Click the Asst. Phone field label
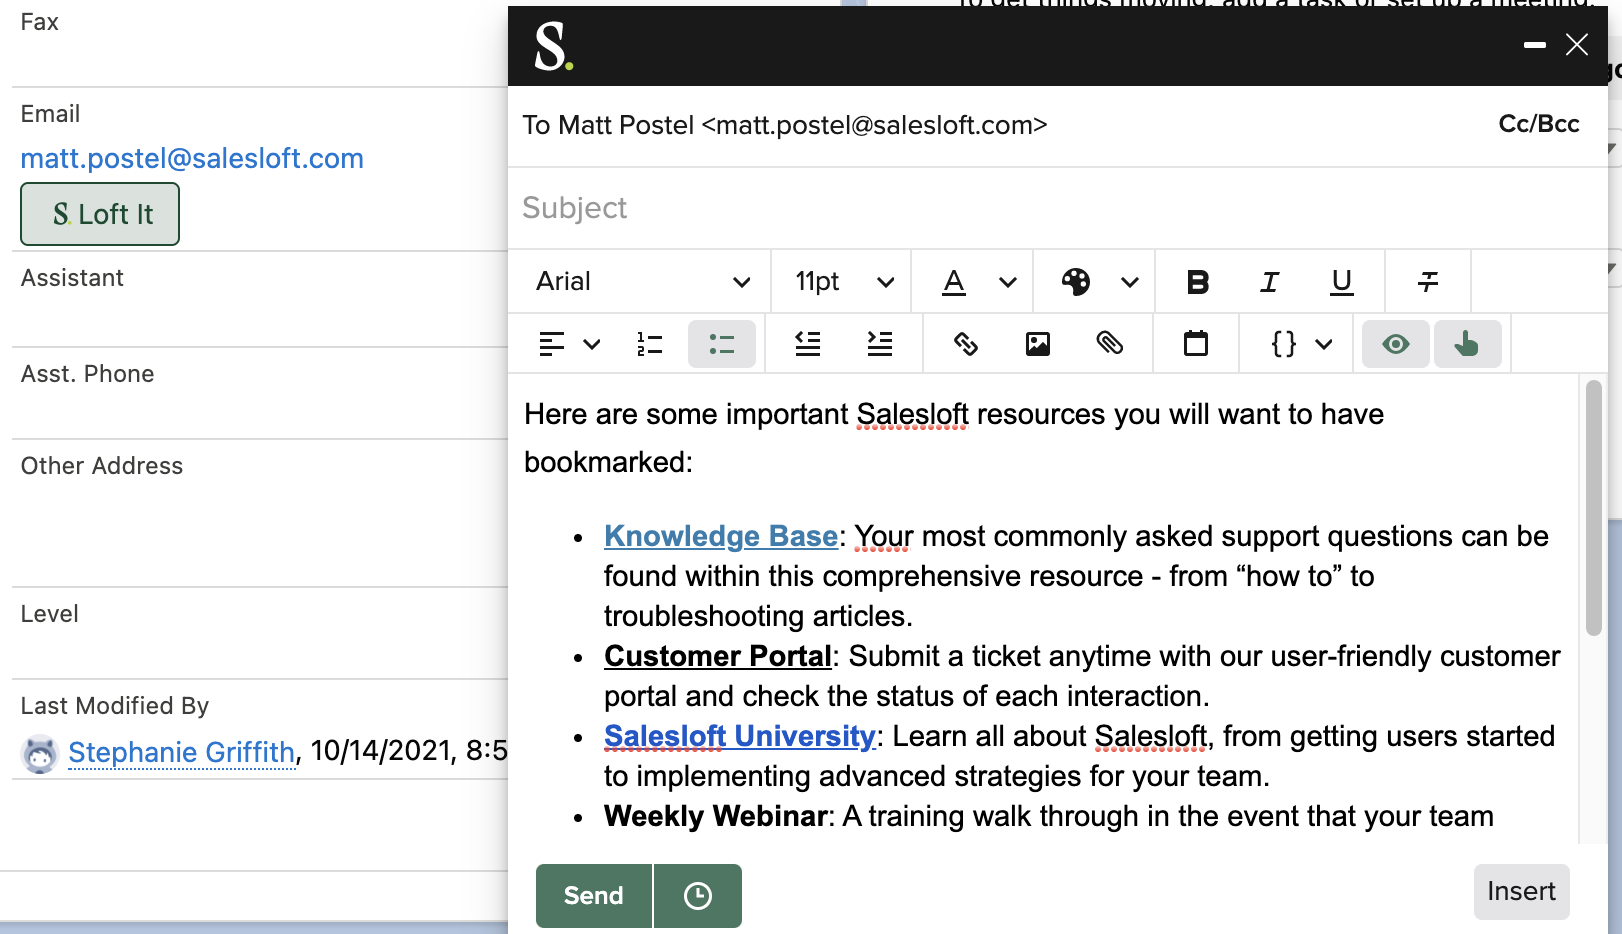The width and height of the screenshot is (1622, 934). pos(88,374)
